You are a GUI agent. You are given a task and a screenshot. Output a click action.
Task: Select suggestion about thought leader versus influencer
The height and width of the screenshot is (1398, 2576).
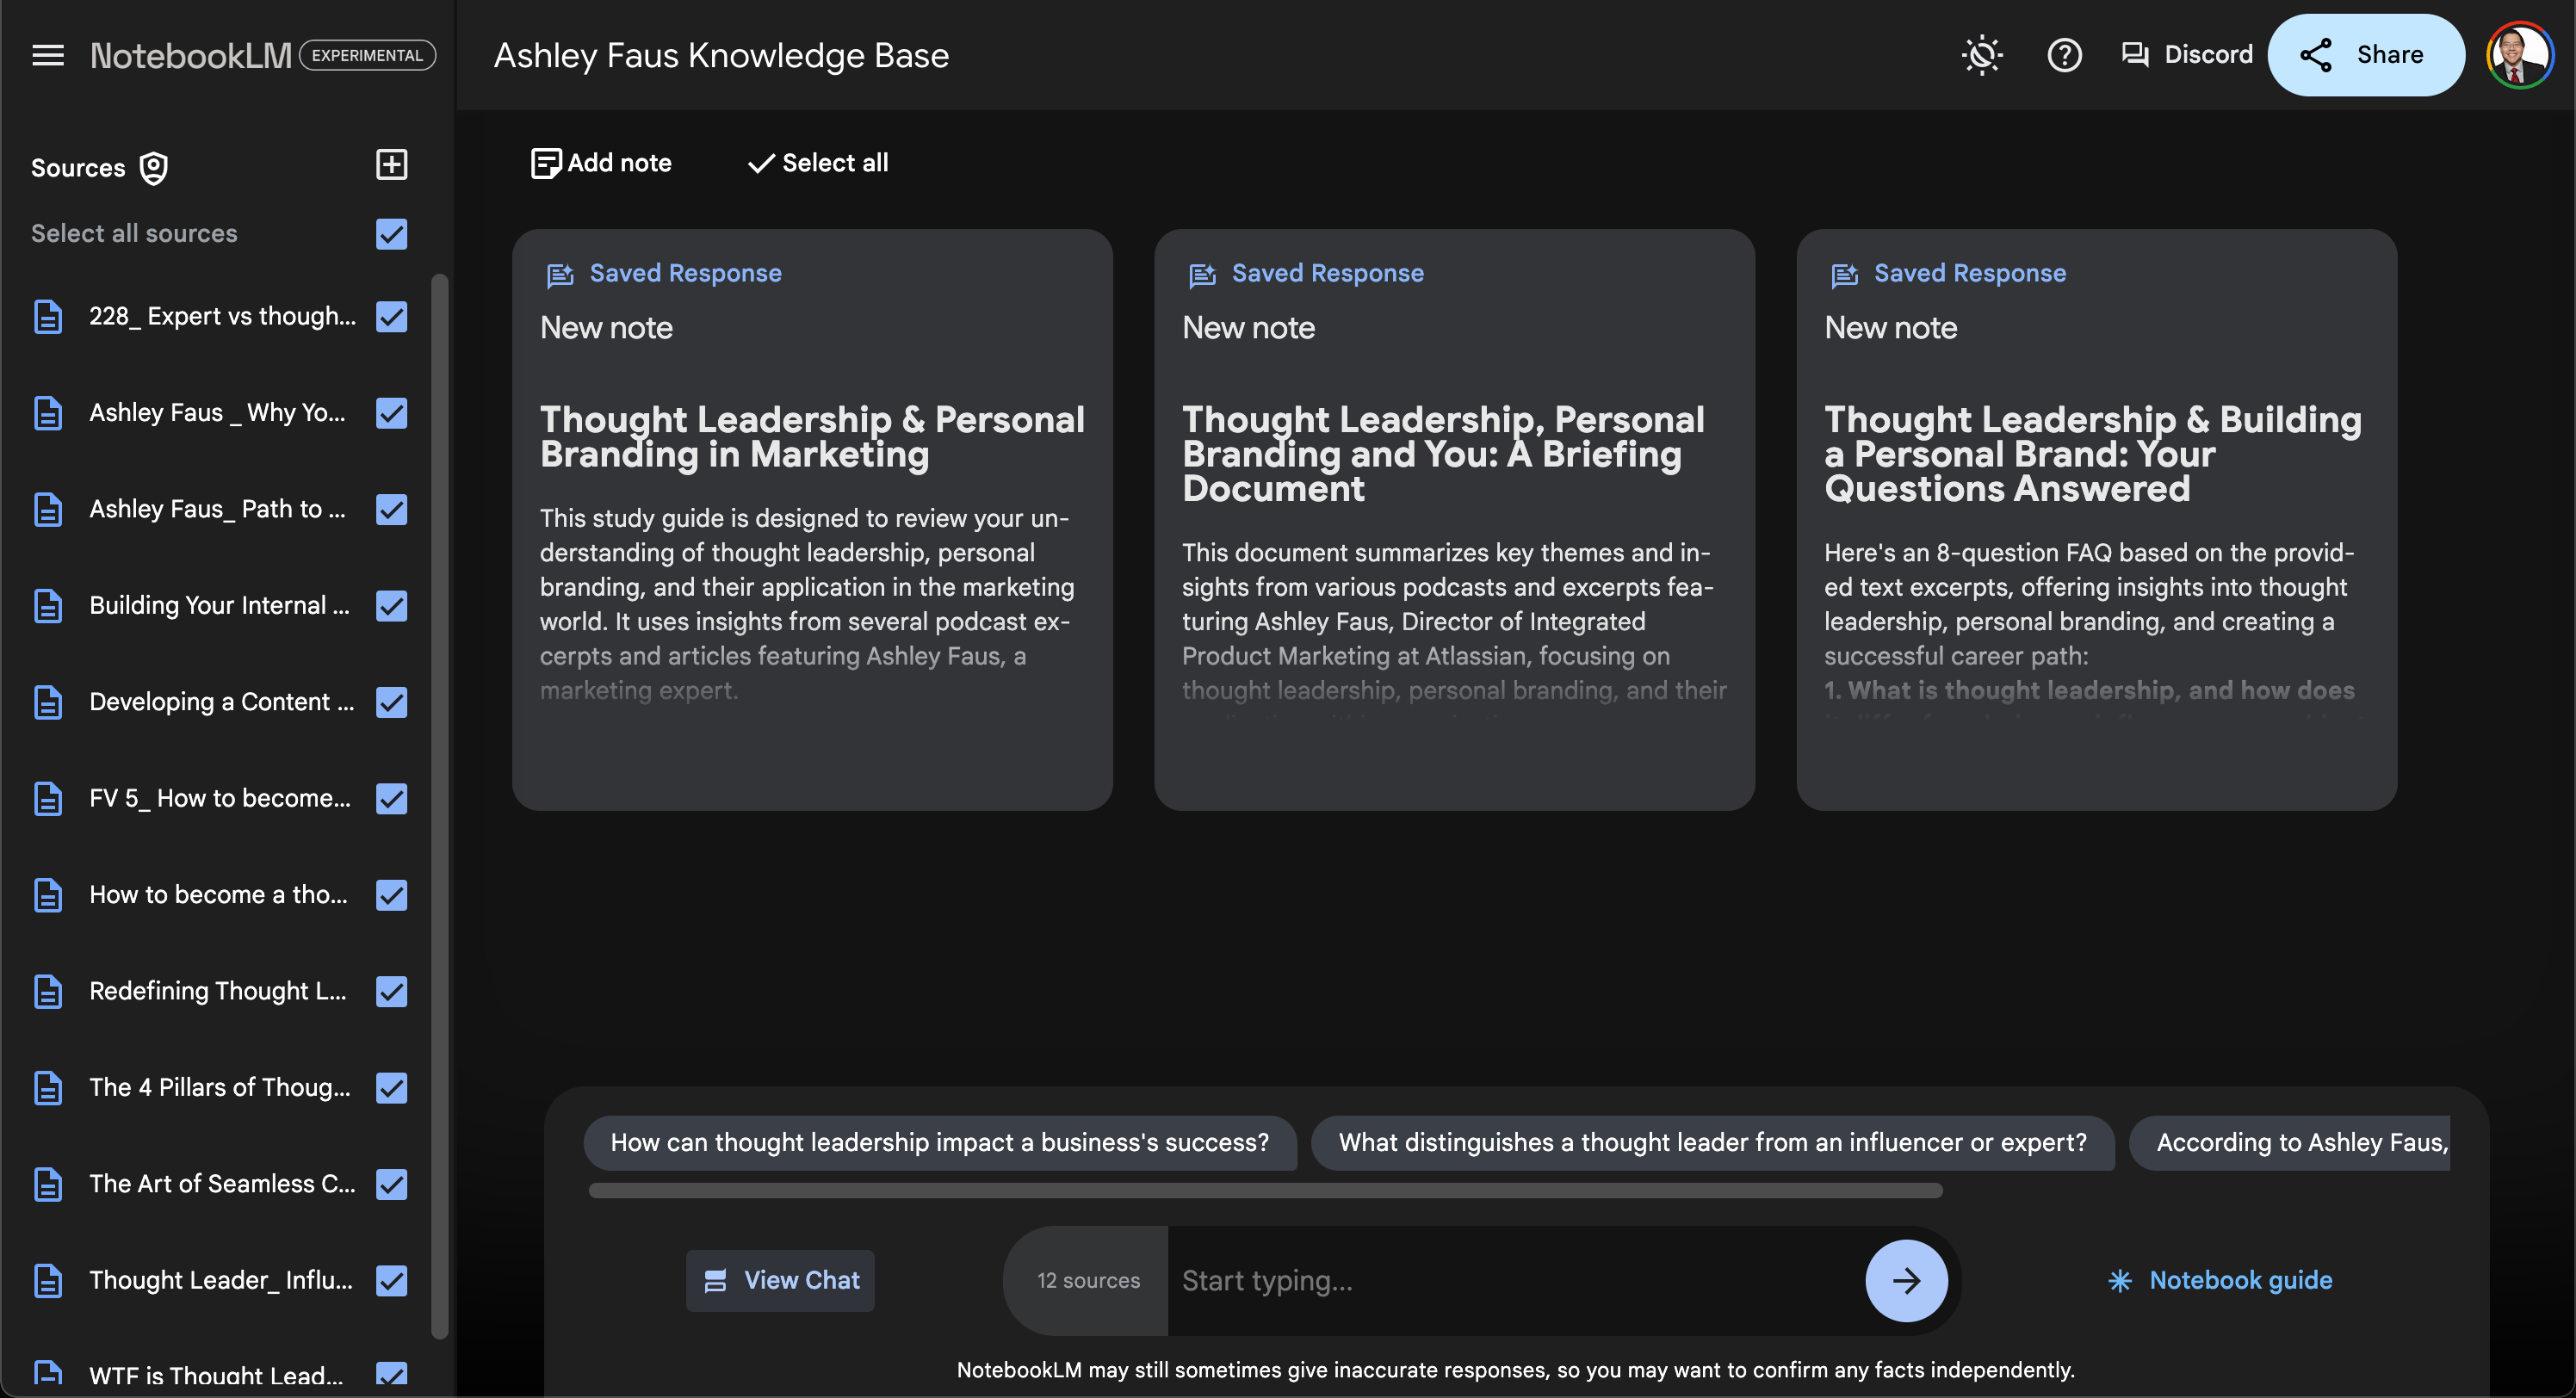pyautogui.click(x=1712, y=1143)
